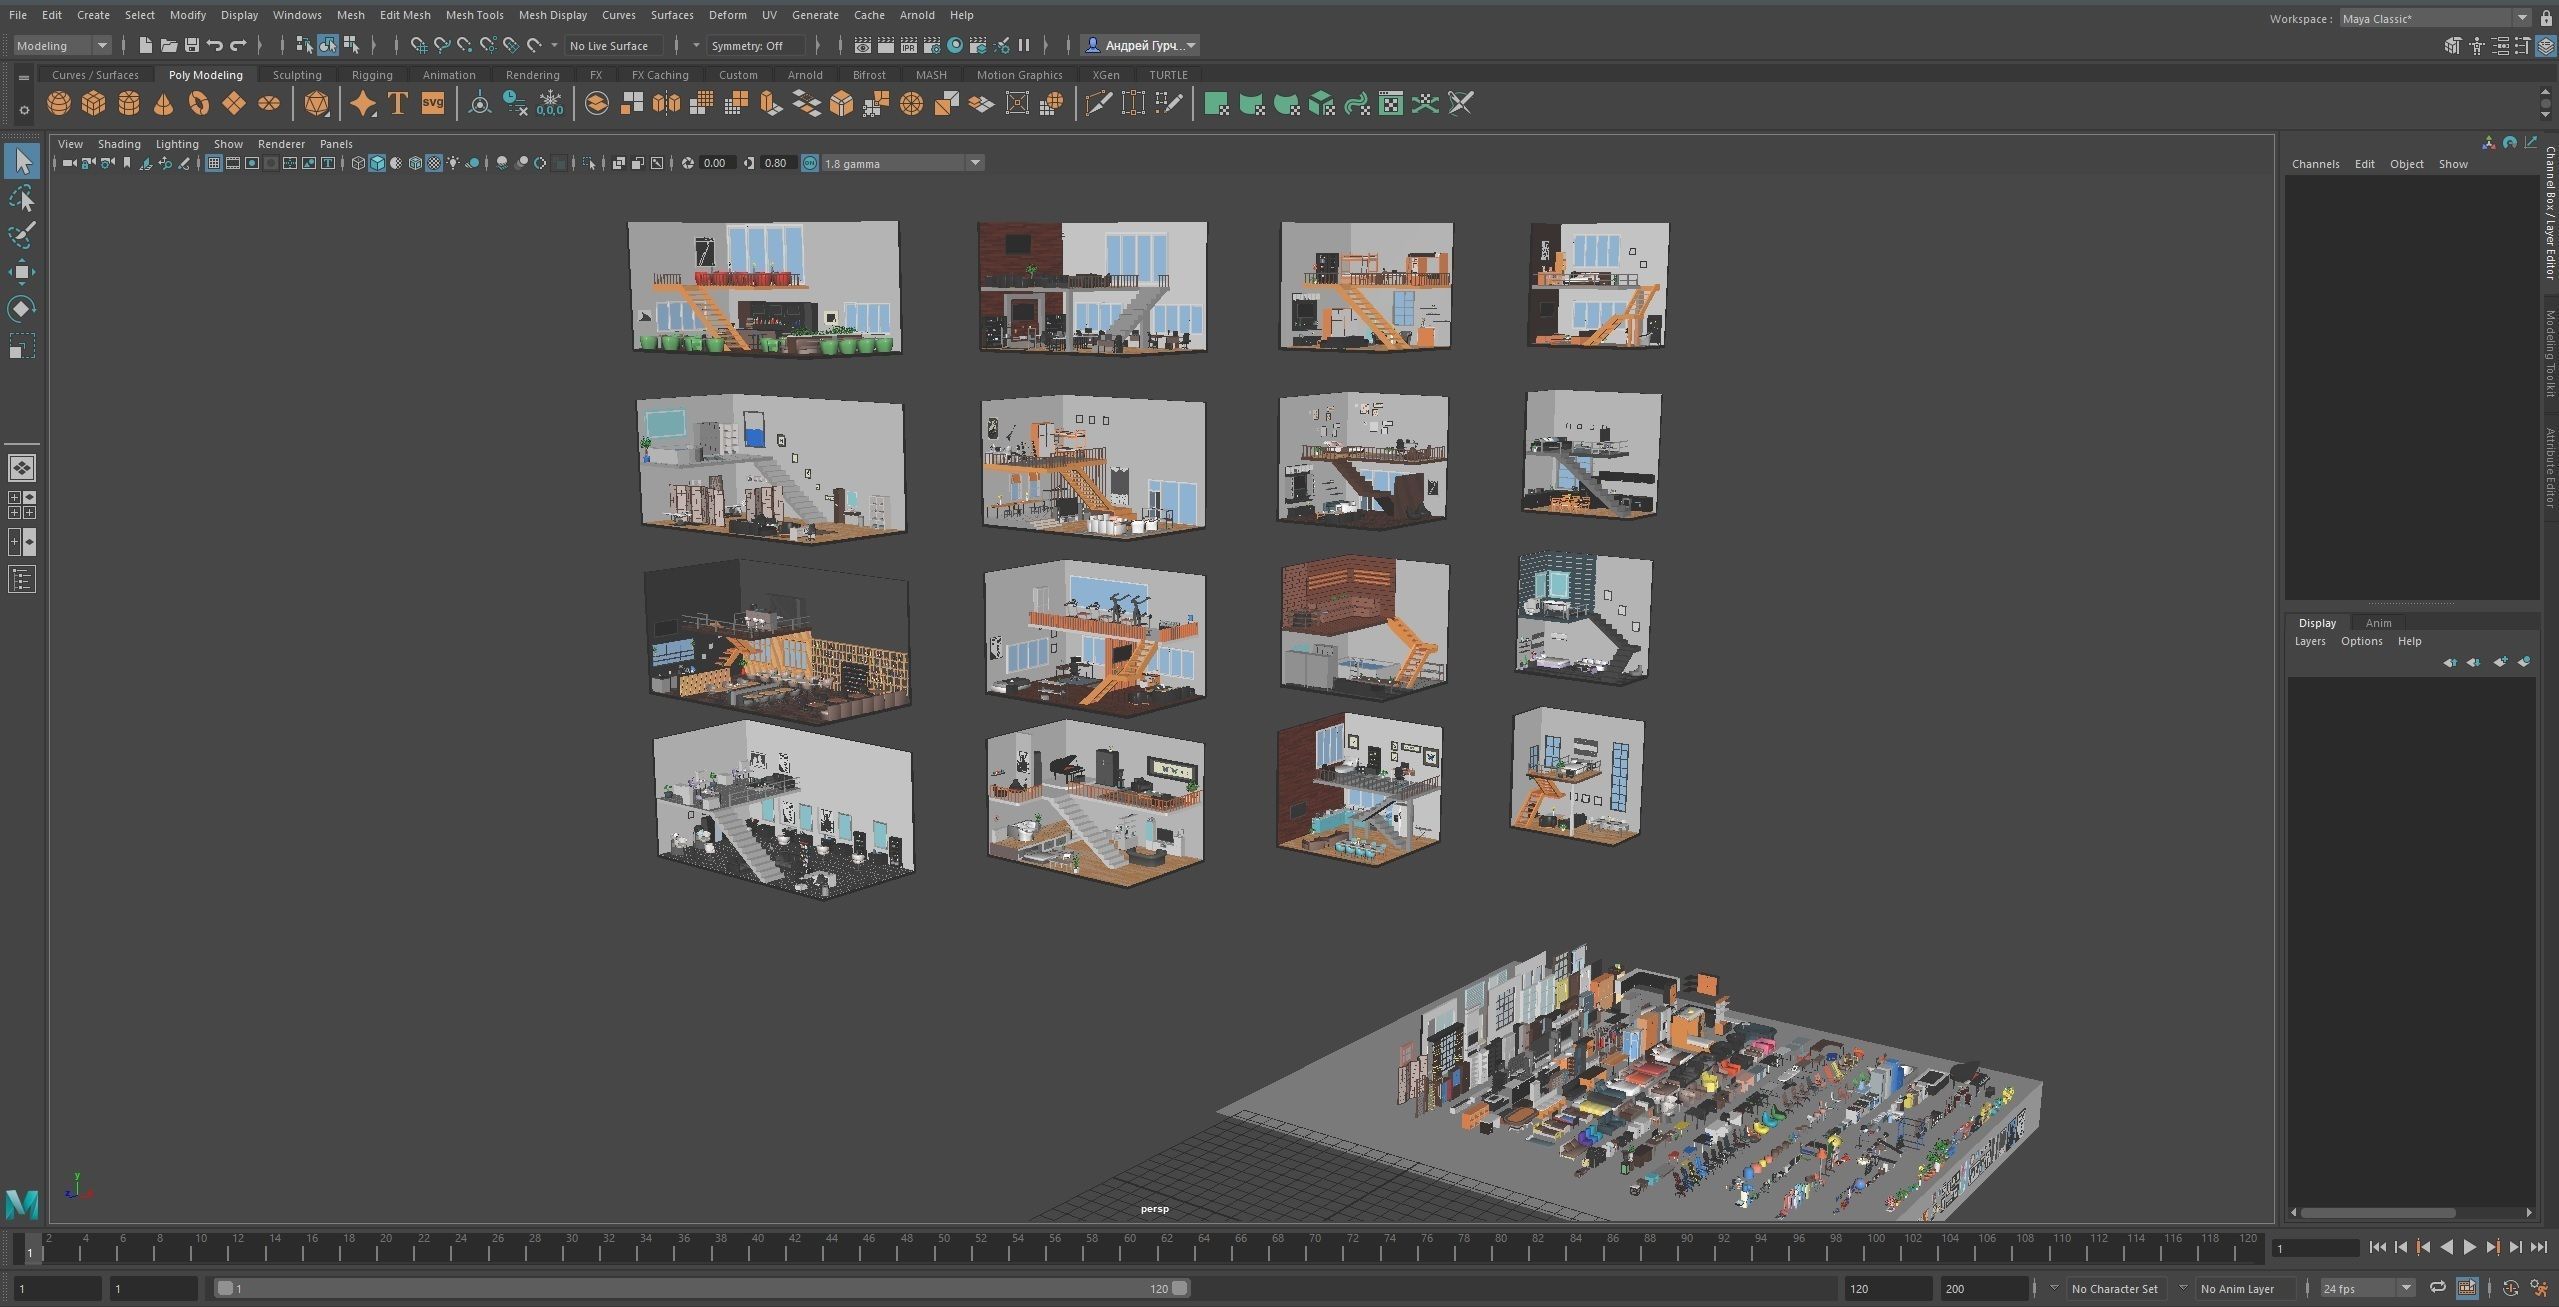Switch to the Sculpting shelf tab
Image resolution: width=2559 pixels, height=1307 pixels.
click(x=297, y=75)
